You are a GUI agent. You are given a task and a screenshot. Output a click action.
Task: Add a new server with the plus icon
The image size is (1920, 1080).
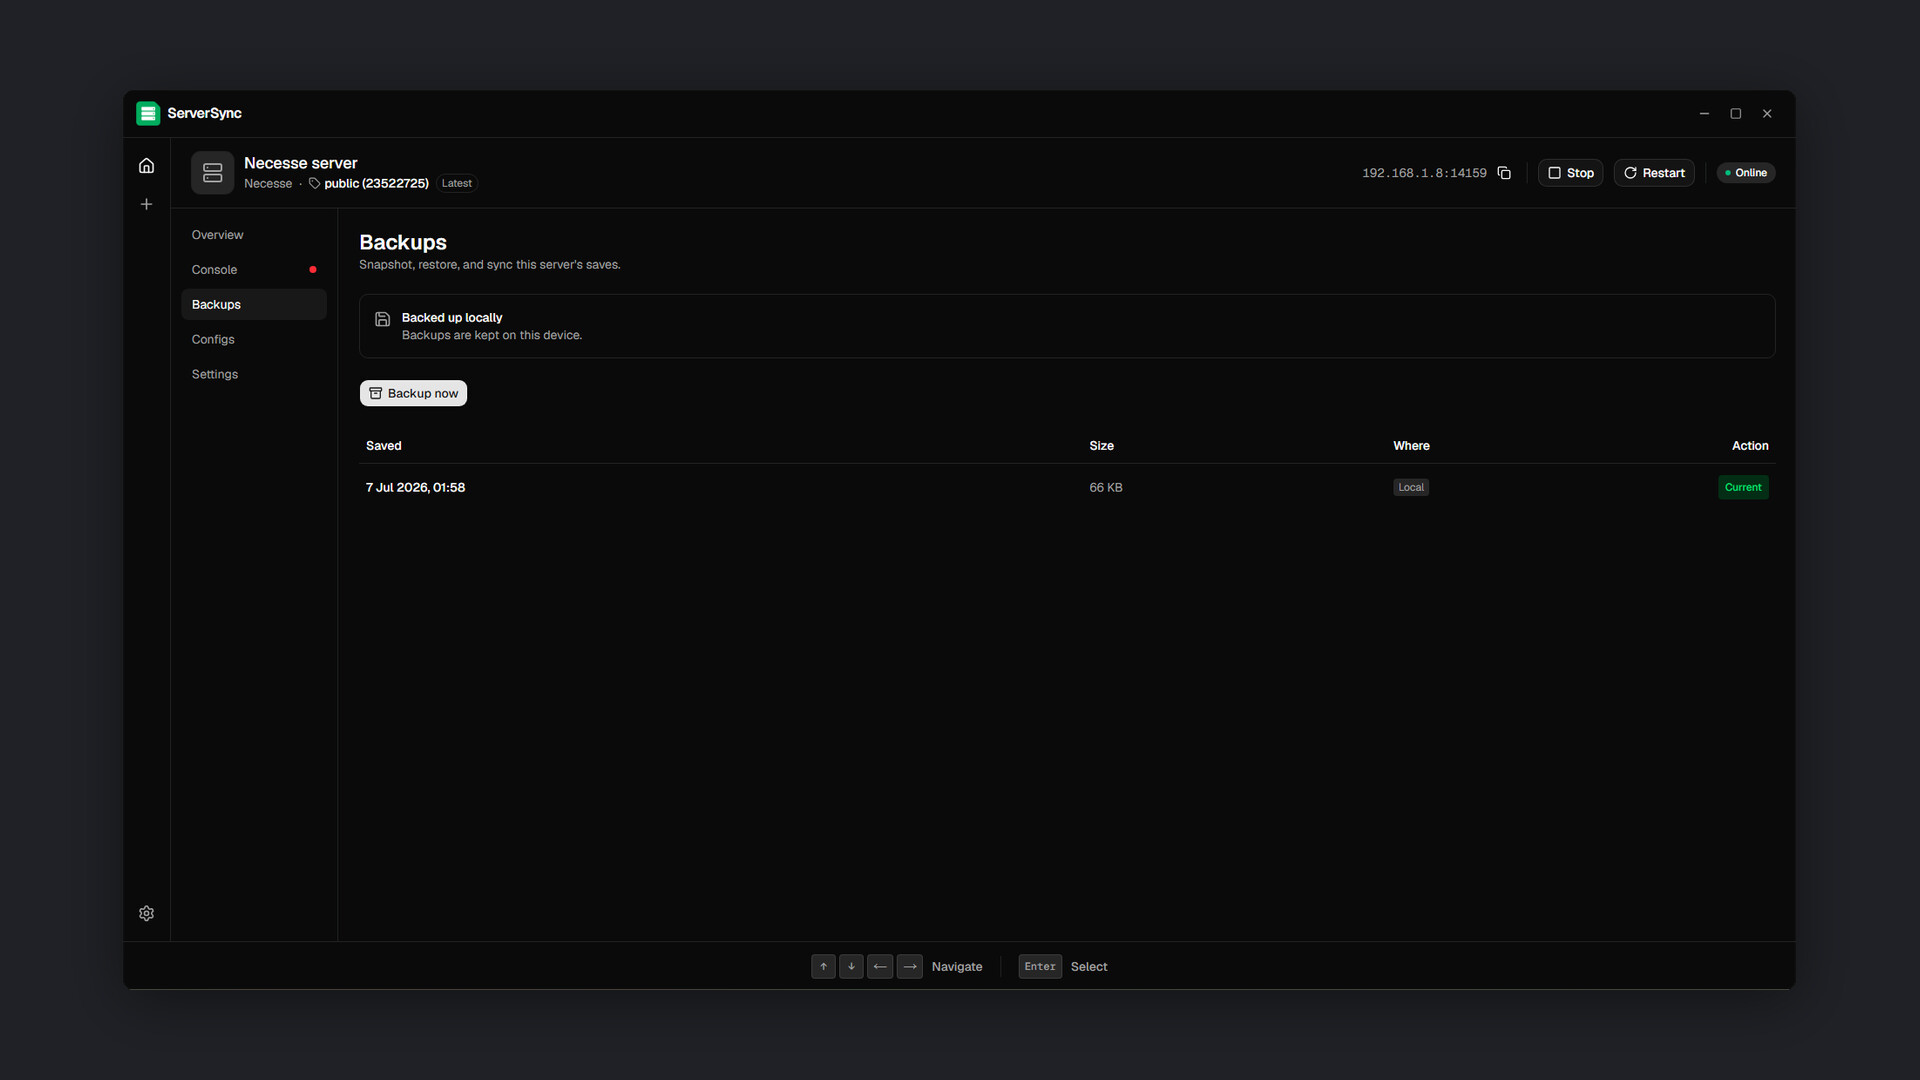click(146, 204)
